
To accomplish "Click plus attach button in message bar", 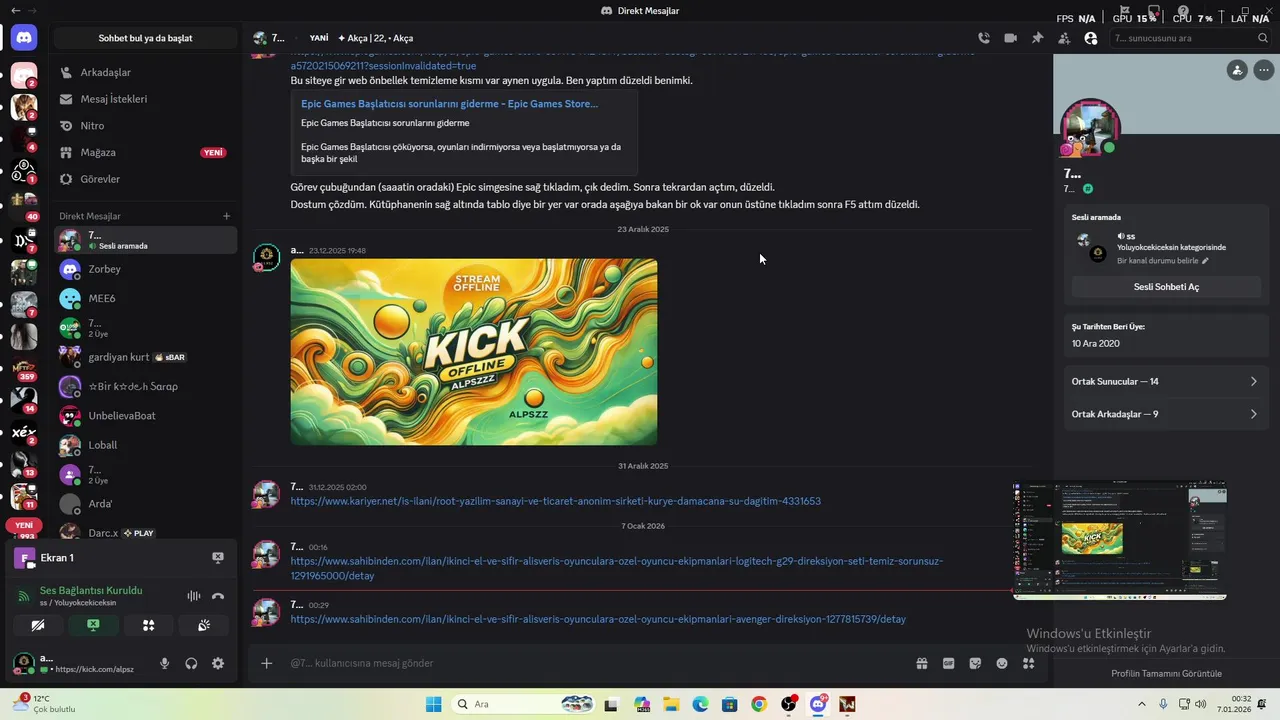I will tap(266, 663).
